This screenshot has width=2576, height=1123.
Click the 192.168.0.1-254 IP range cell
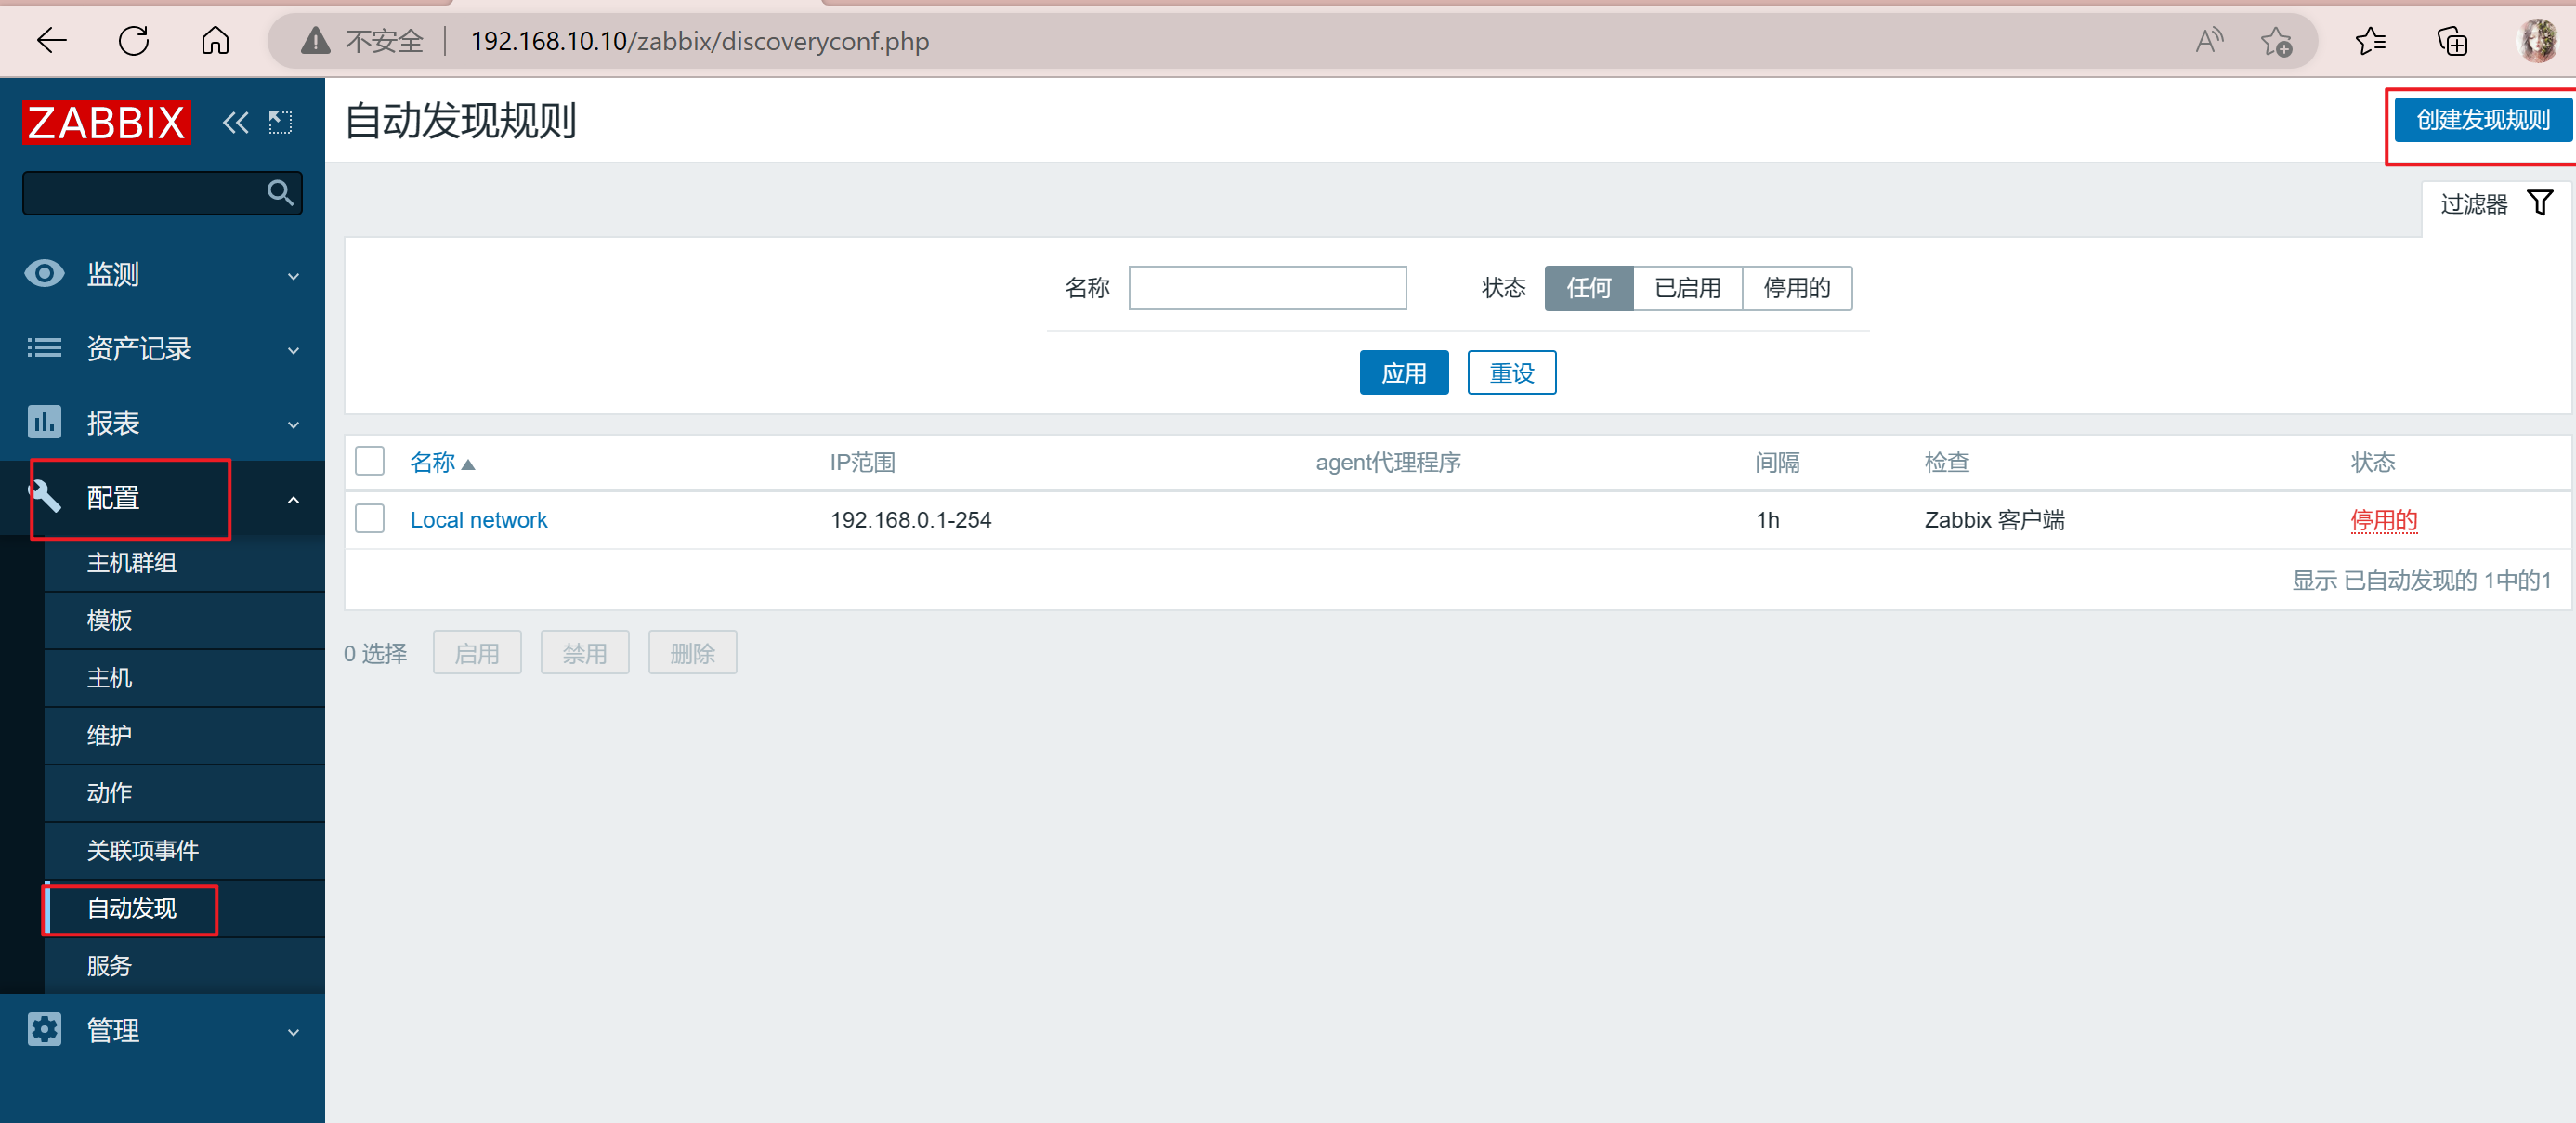pos(910,520)
